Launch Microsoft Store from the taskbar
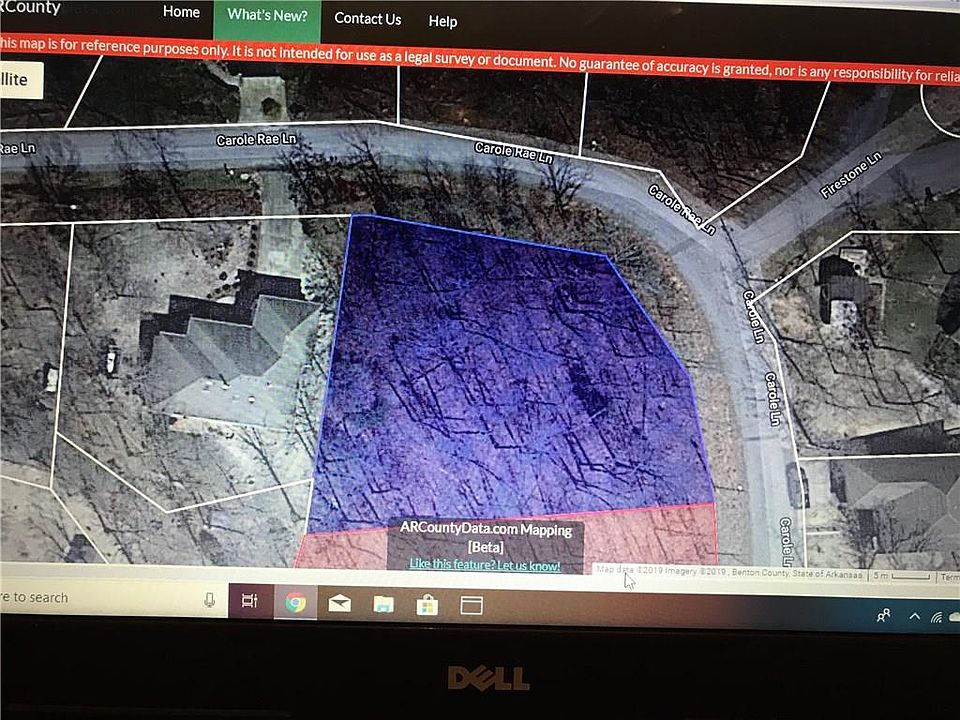 (427, 604)
